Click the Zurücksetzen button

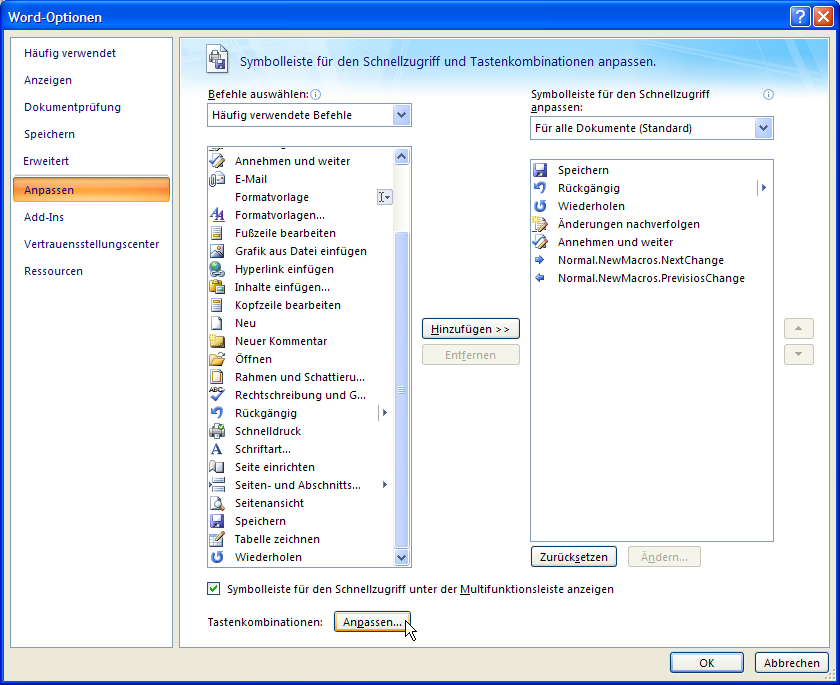coord(573,557)
